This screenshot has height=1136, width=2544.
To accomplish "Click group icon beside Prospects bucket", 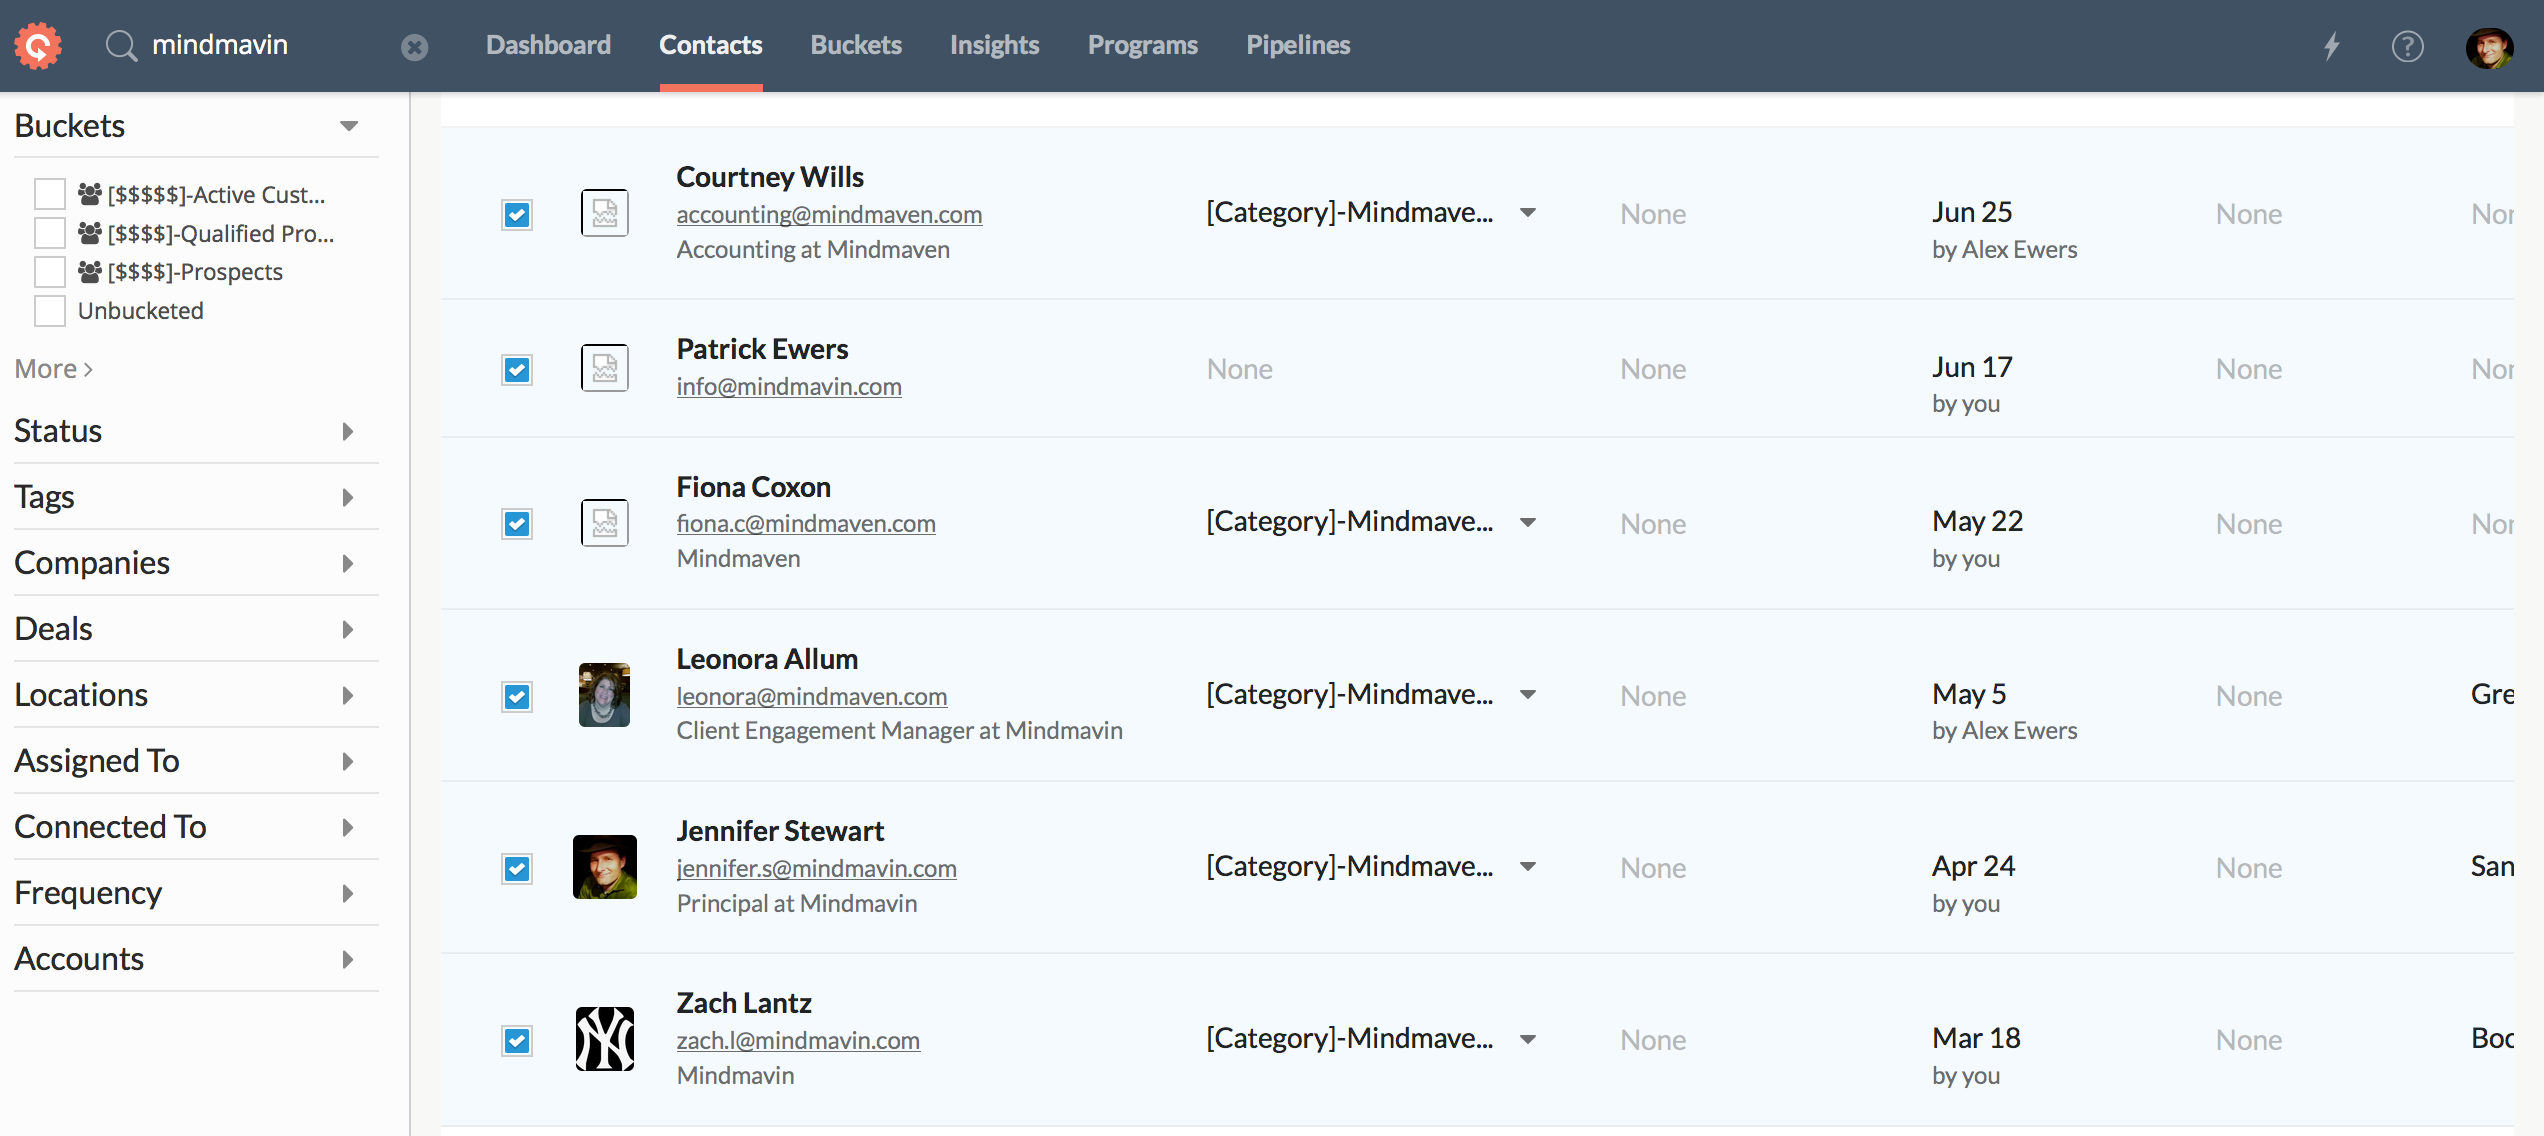I will click(x=90, y=272).
